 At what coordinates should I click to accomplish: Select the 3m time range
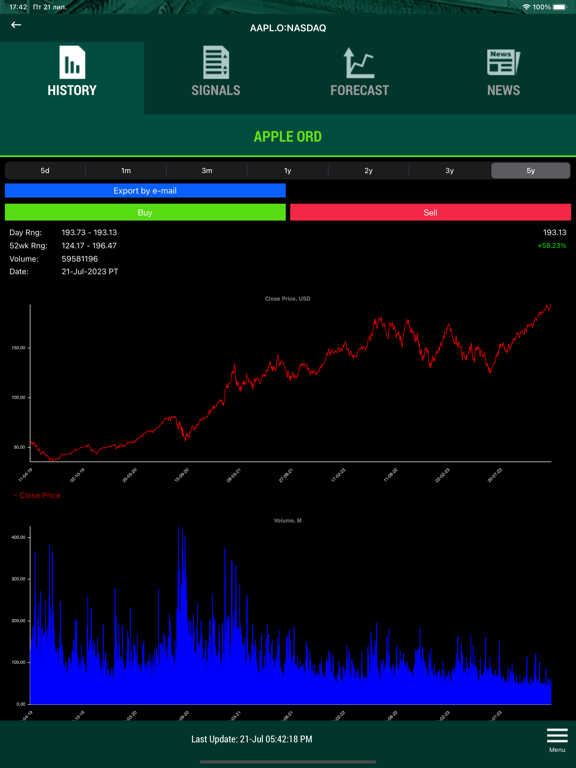(207, 170)
